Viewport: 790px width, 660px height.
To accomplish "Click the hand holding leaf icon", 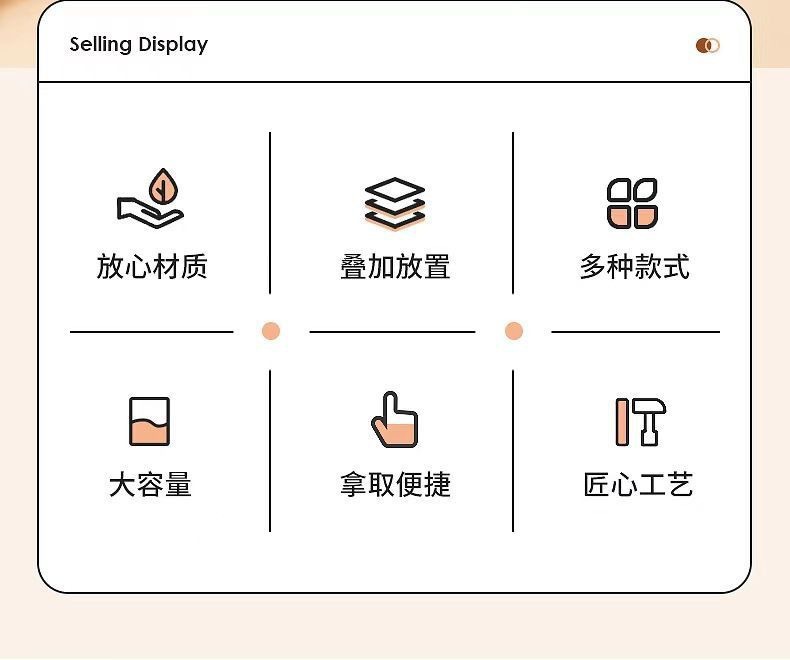I will (150, 199).
